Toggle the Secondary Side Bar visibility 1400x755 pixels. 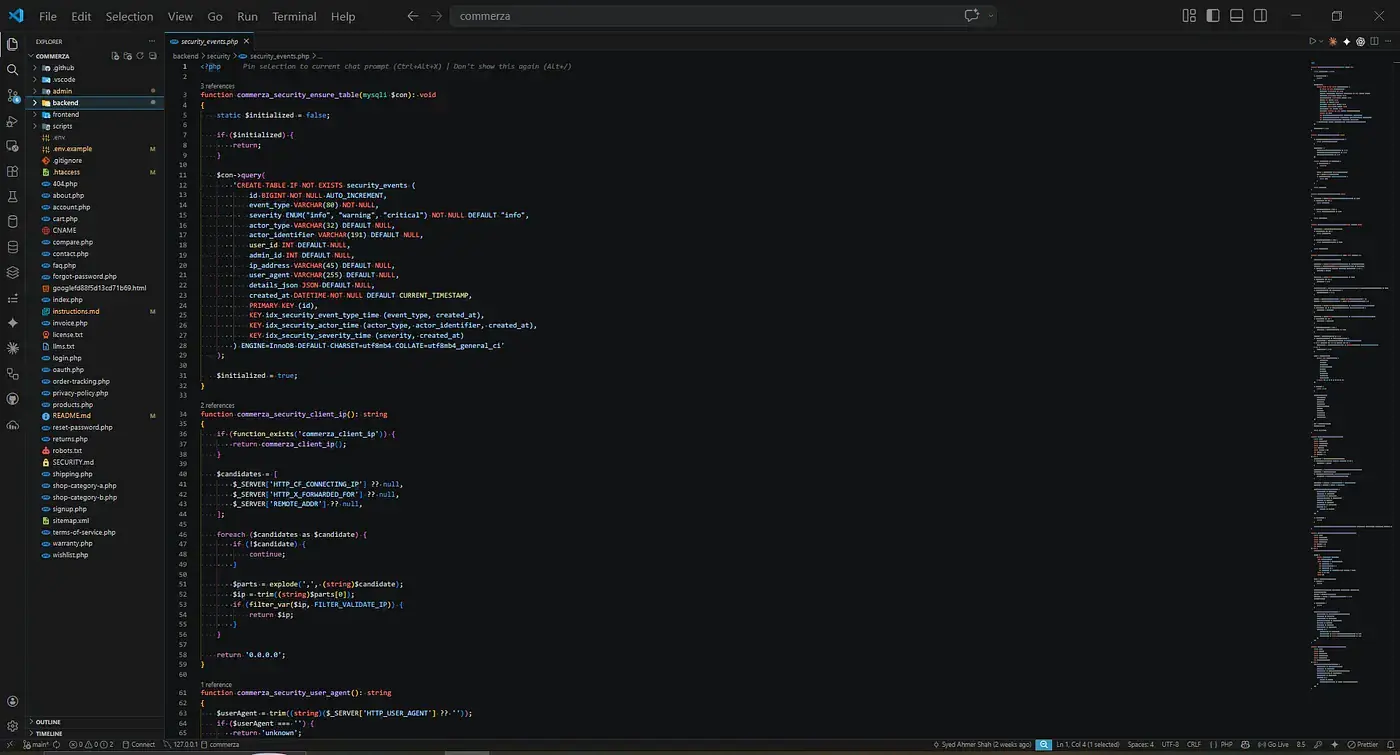coord(1261,16)
